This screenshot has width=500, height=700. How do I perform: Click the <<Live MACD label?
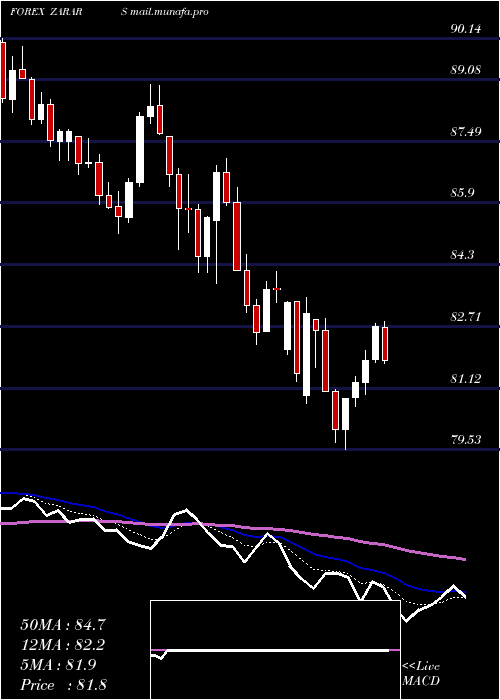[x=421, y=674]
